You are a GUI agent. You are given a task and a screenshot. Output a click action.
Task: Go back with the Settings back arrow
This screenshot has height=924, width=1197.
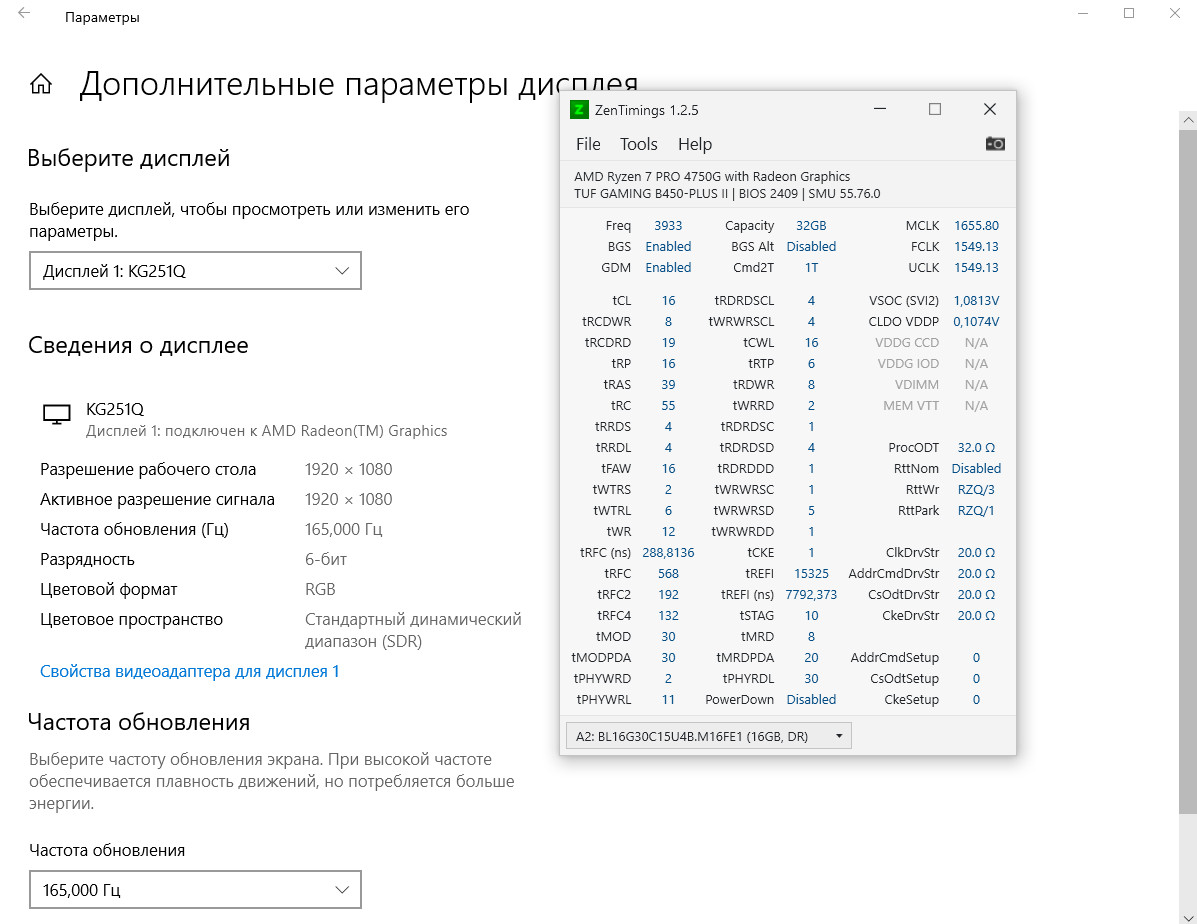coord(24,13)
